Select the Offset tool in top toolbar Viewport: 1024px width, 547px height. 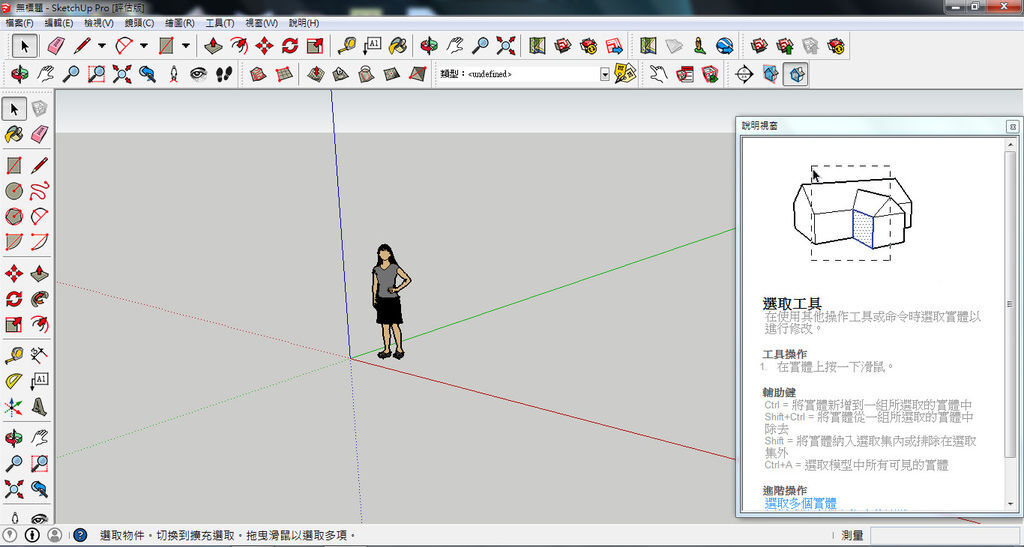point(239,46)
